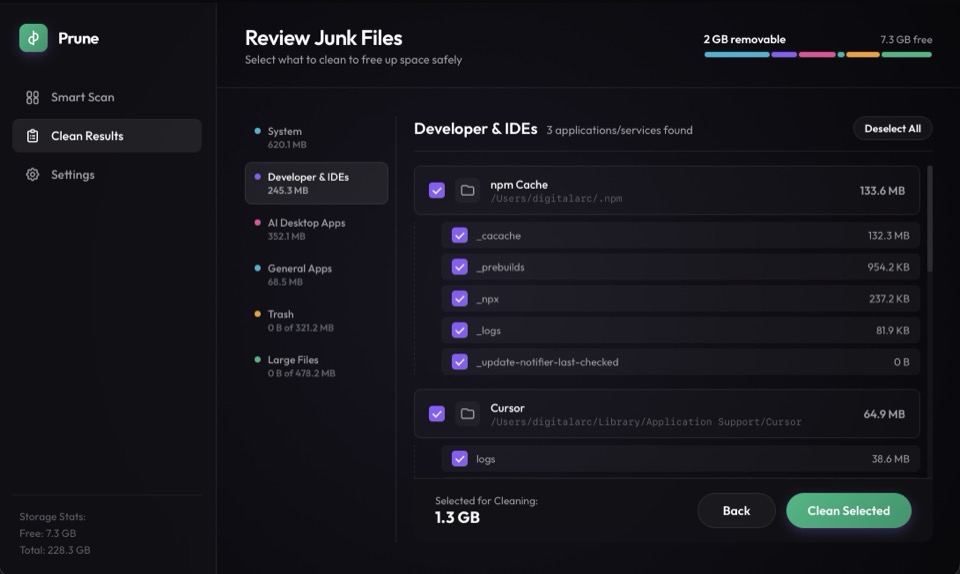Click the Prune app logo icon

pos(33,38)
